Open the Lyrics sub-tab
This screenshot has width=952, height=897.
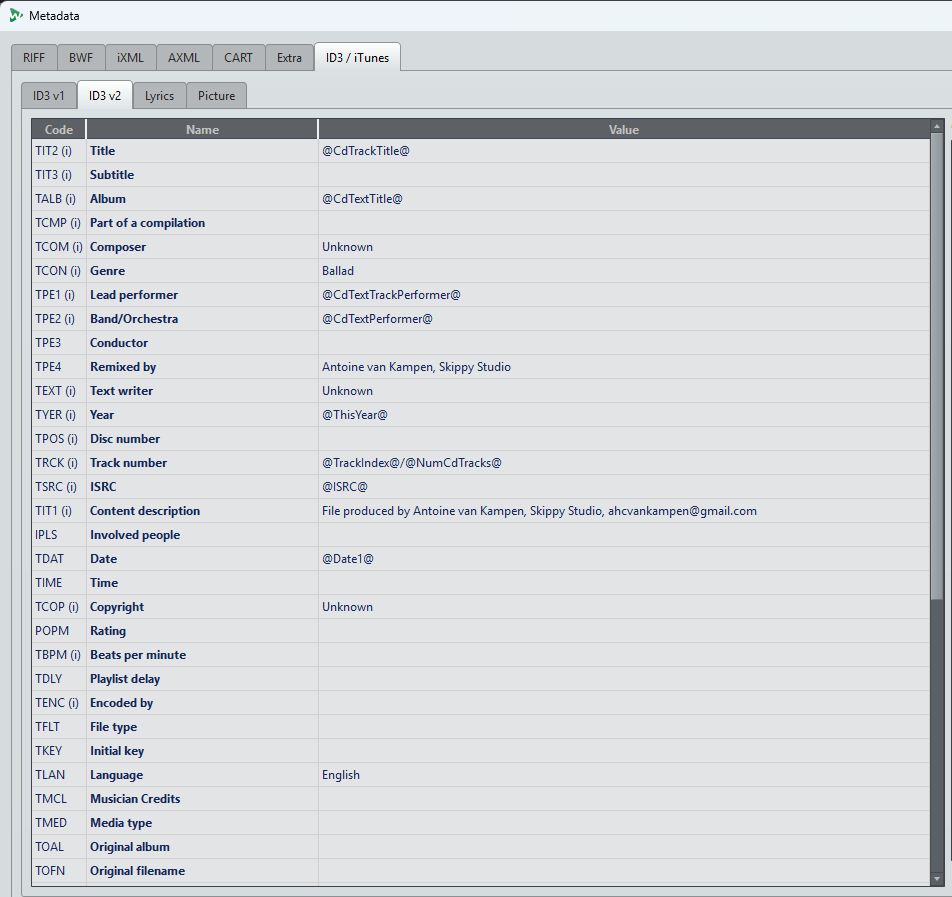coord(159,96)
